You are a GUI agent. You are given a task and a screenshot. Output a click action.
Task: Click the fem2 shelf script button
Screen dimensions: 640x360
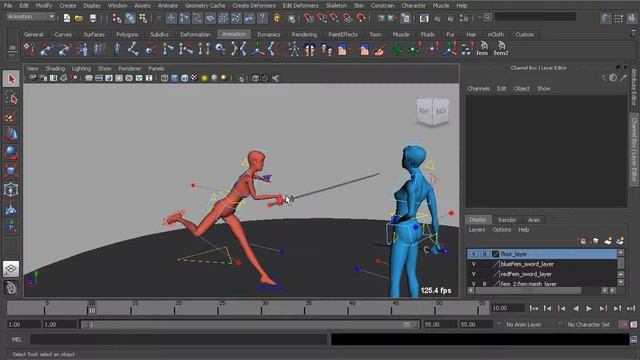pyautogui.click(x=501, y=49)
